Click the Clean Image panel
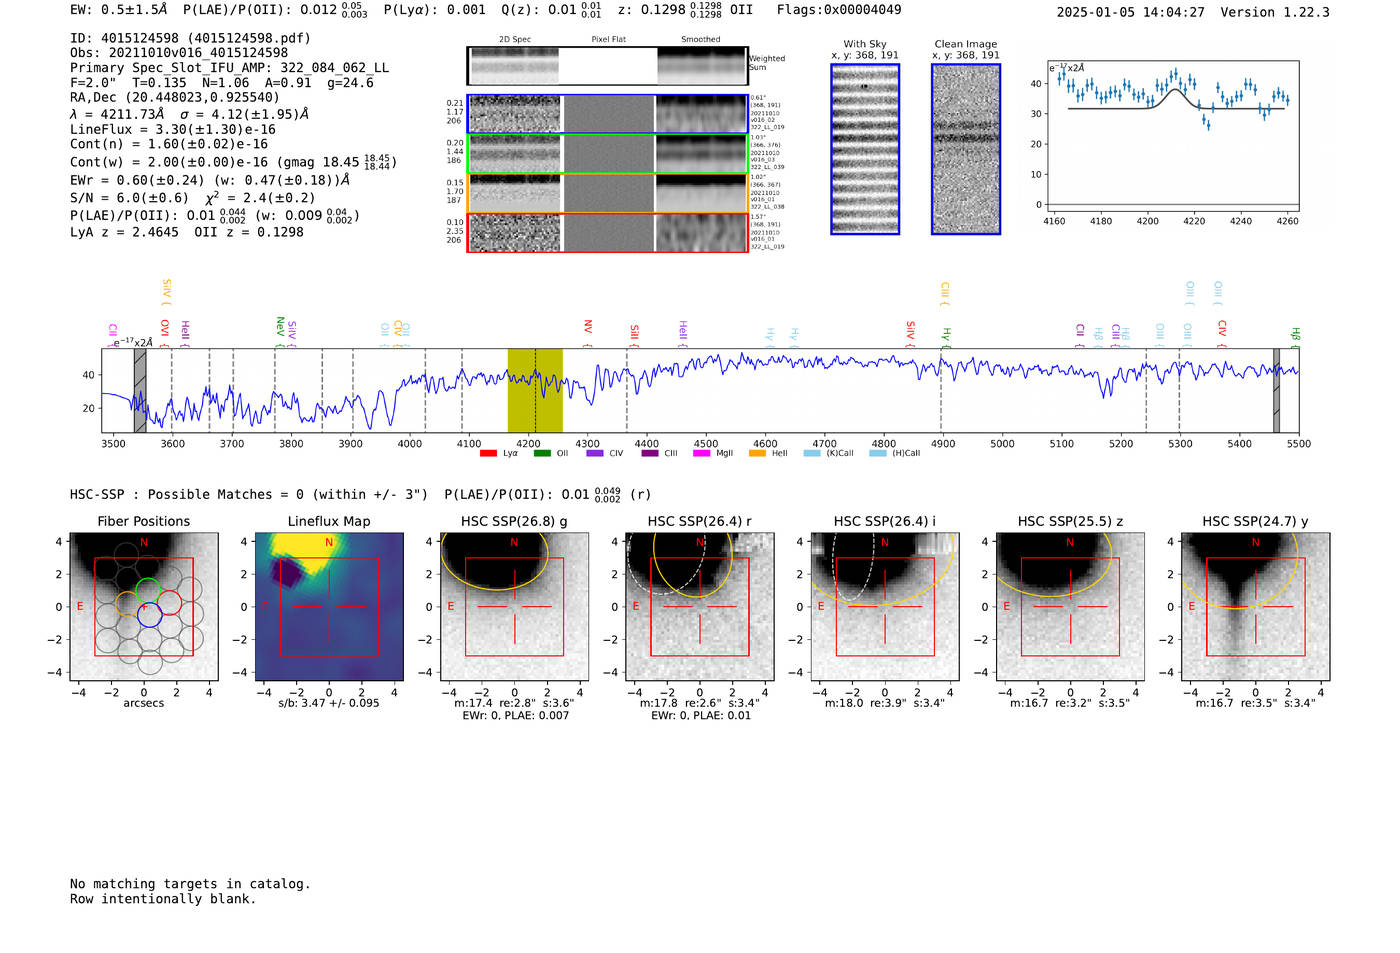 coord(966,149)
